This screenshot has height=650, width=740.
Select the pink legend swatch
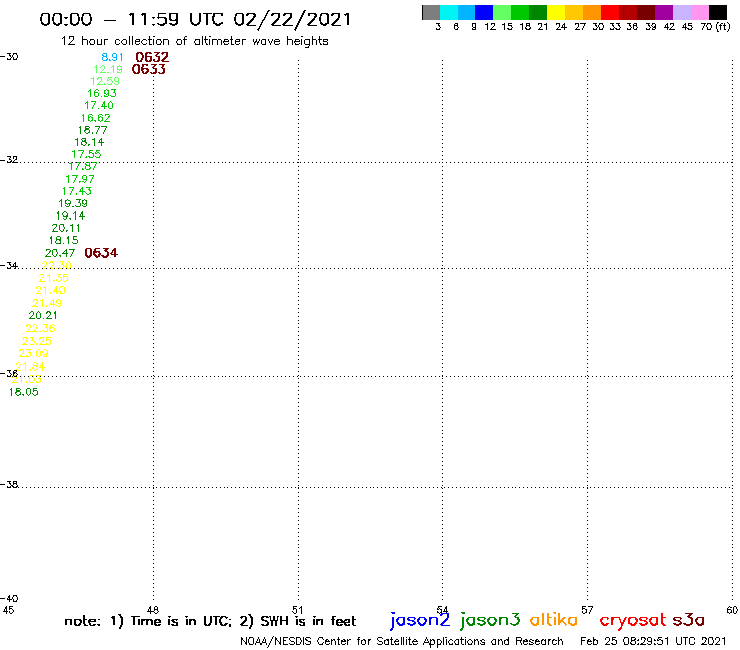(699, 12)
